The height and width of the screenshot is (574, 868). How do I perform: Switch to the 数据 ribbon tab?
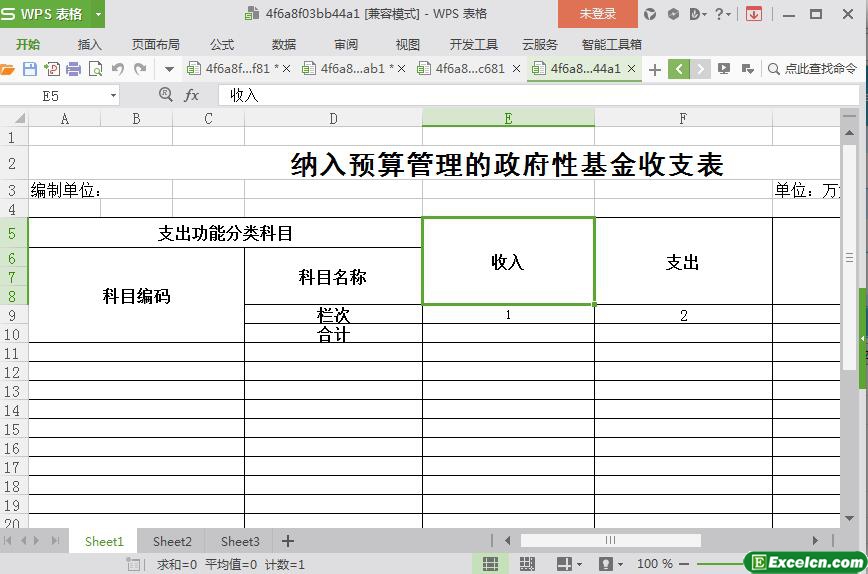point(283,44)
